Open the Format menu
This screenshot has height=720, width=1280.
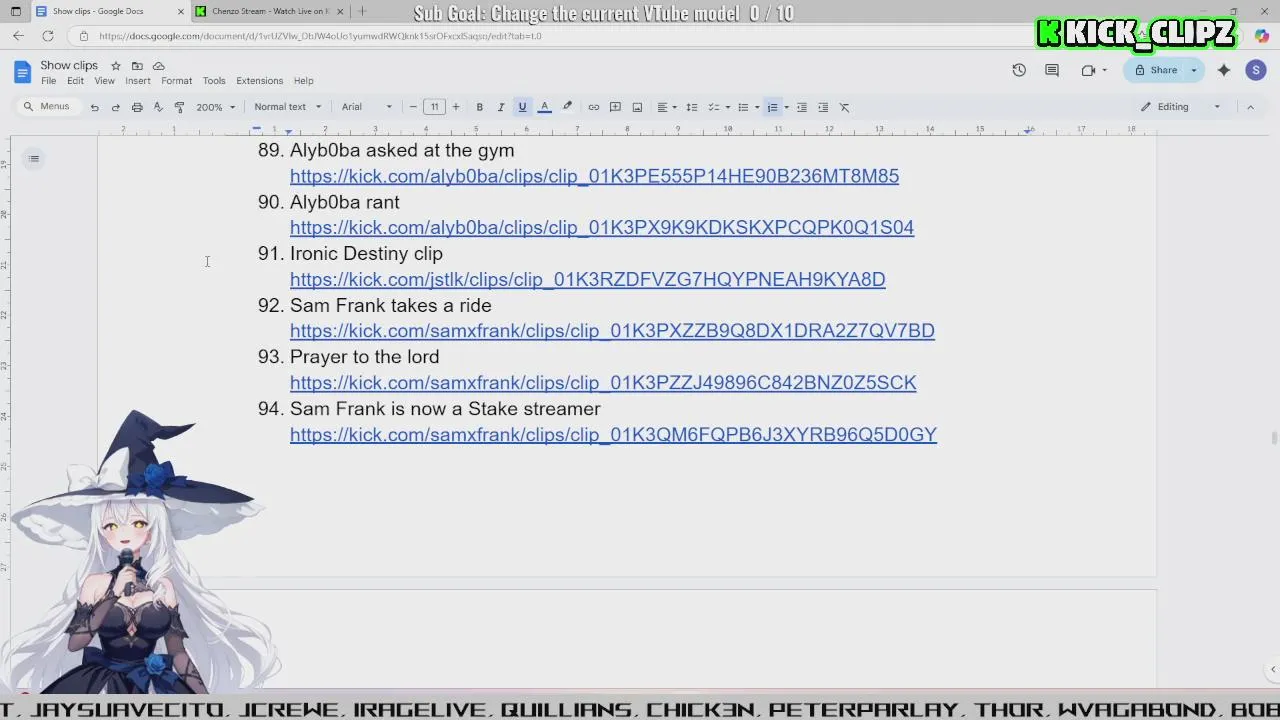tap(176, 81)
